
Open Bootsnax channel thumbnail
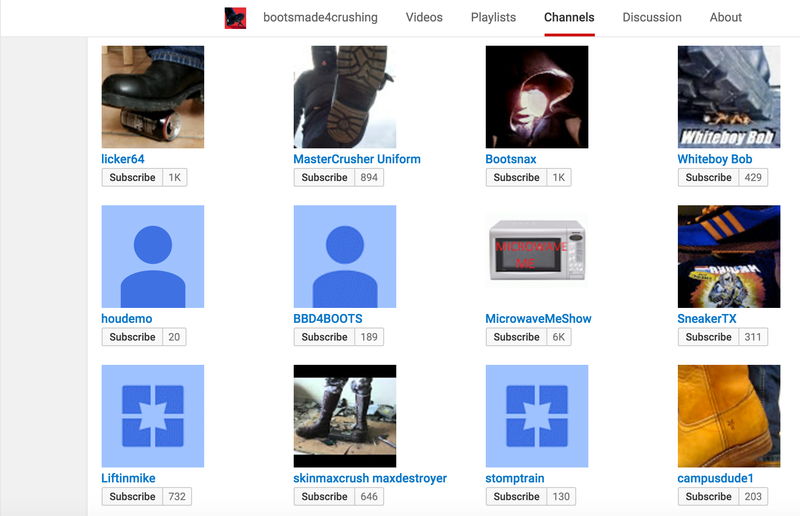pyautogui.click(x=537, y=97)
